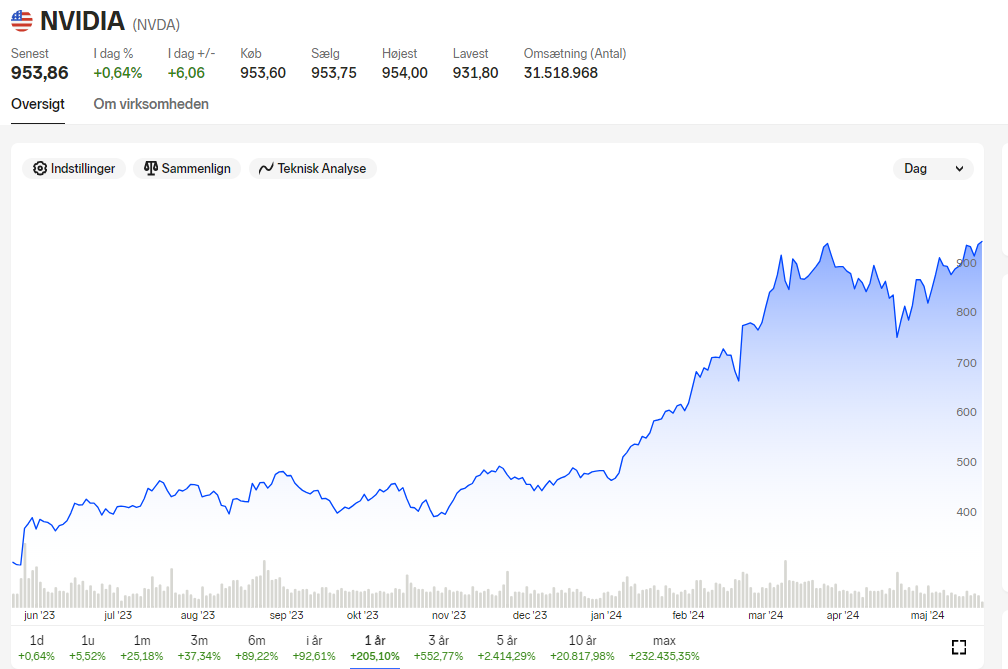
Task: Select the 1 år time range
Action: pos(375,648)
